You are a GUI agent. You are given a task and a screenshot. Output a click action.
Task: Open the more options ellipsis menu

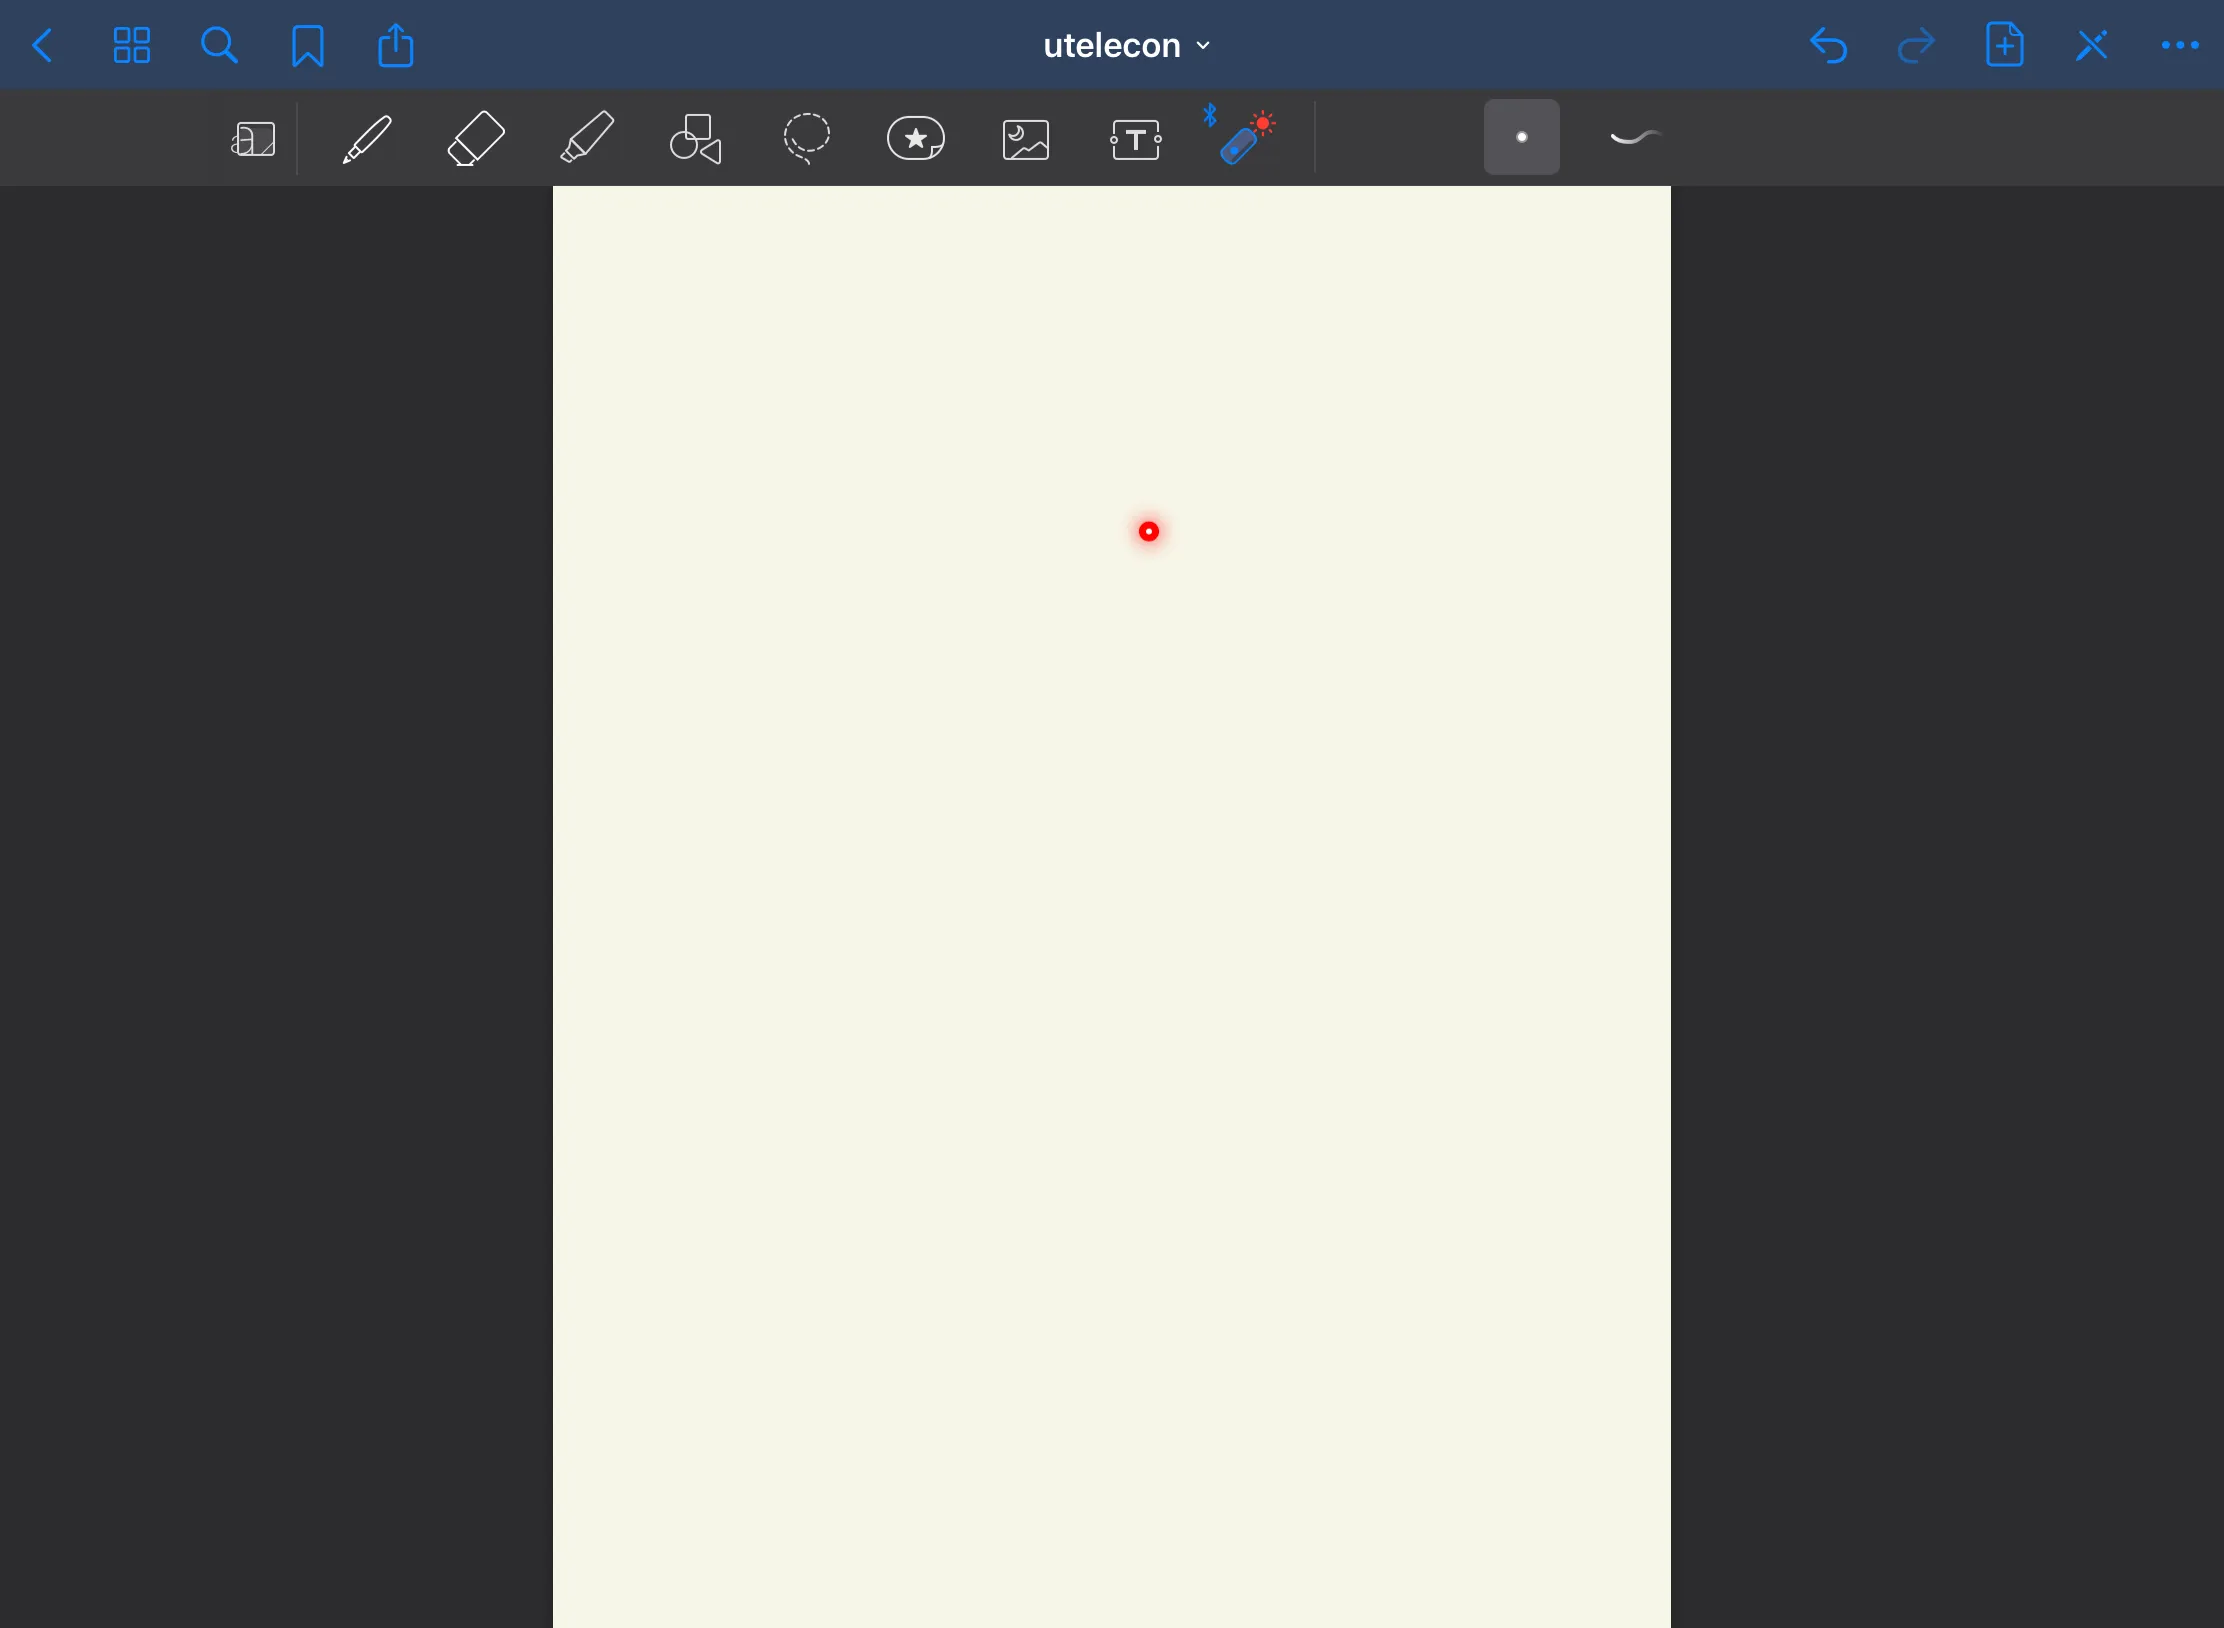click(x=2179, y=46)
